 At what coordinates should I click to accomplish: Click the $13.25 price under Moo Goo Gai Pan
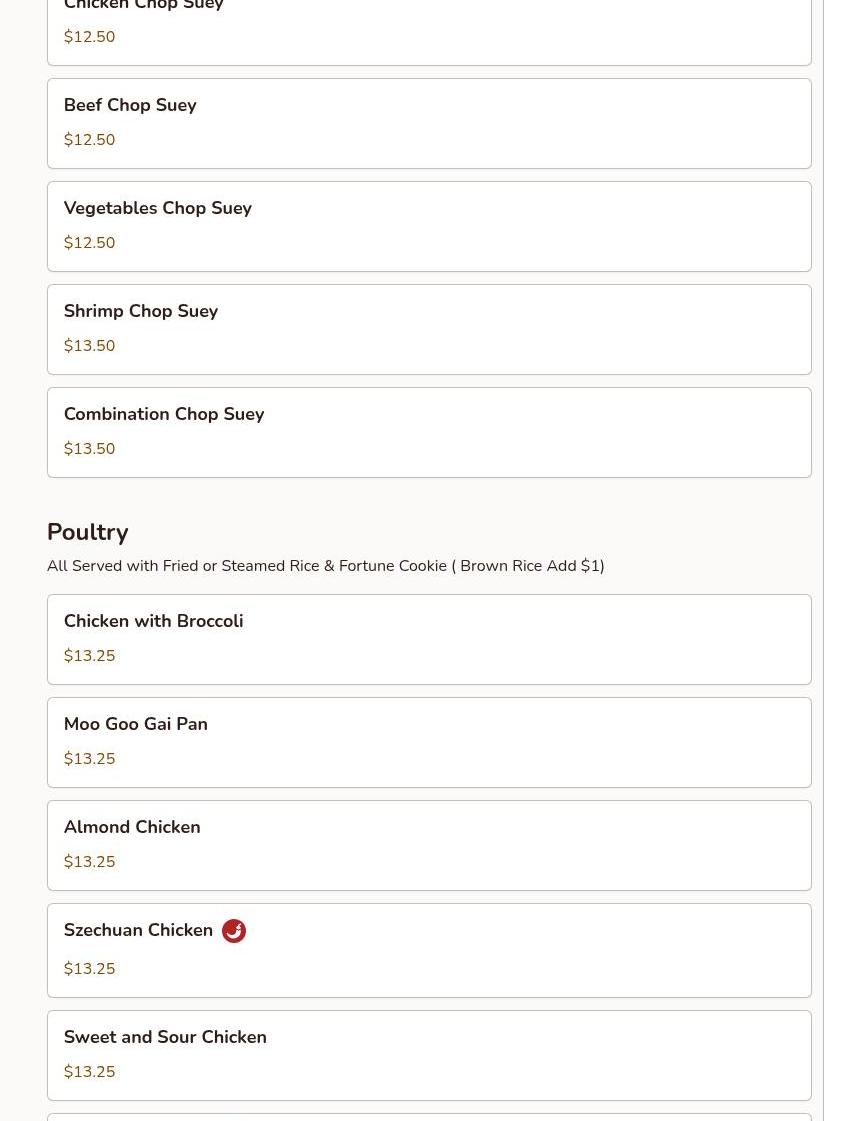pyautogui.click(x=89, y=759)
